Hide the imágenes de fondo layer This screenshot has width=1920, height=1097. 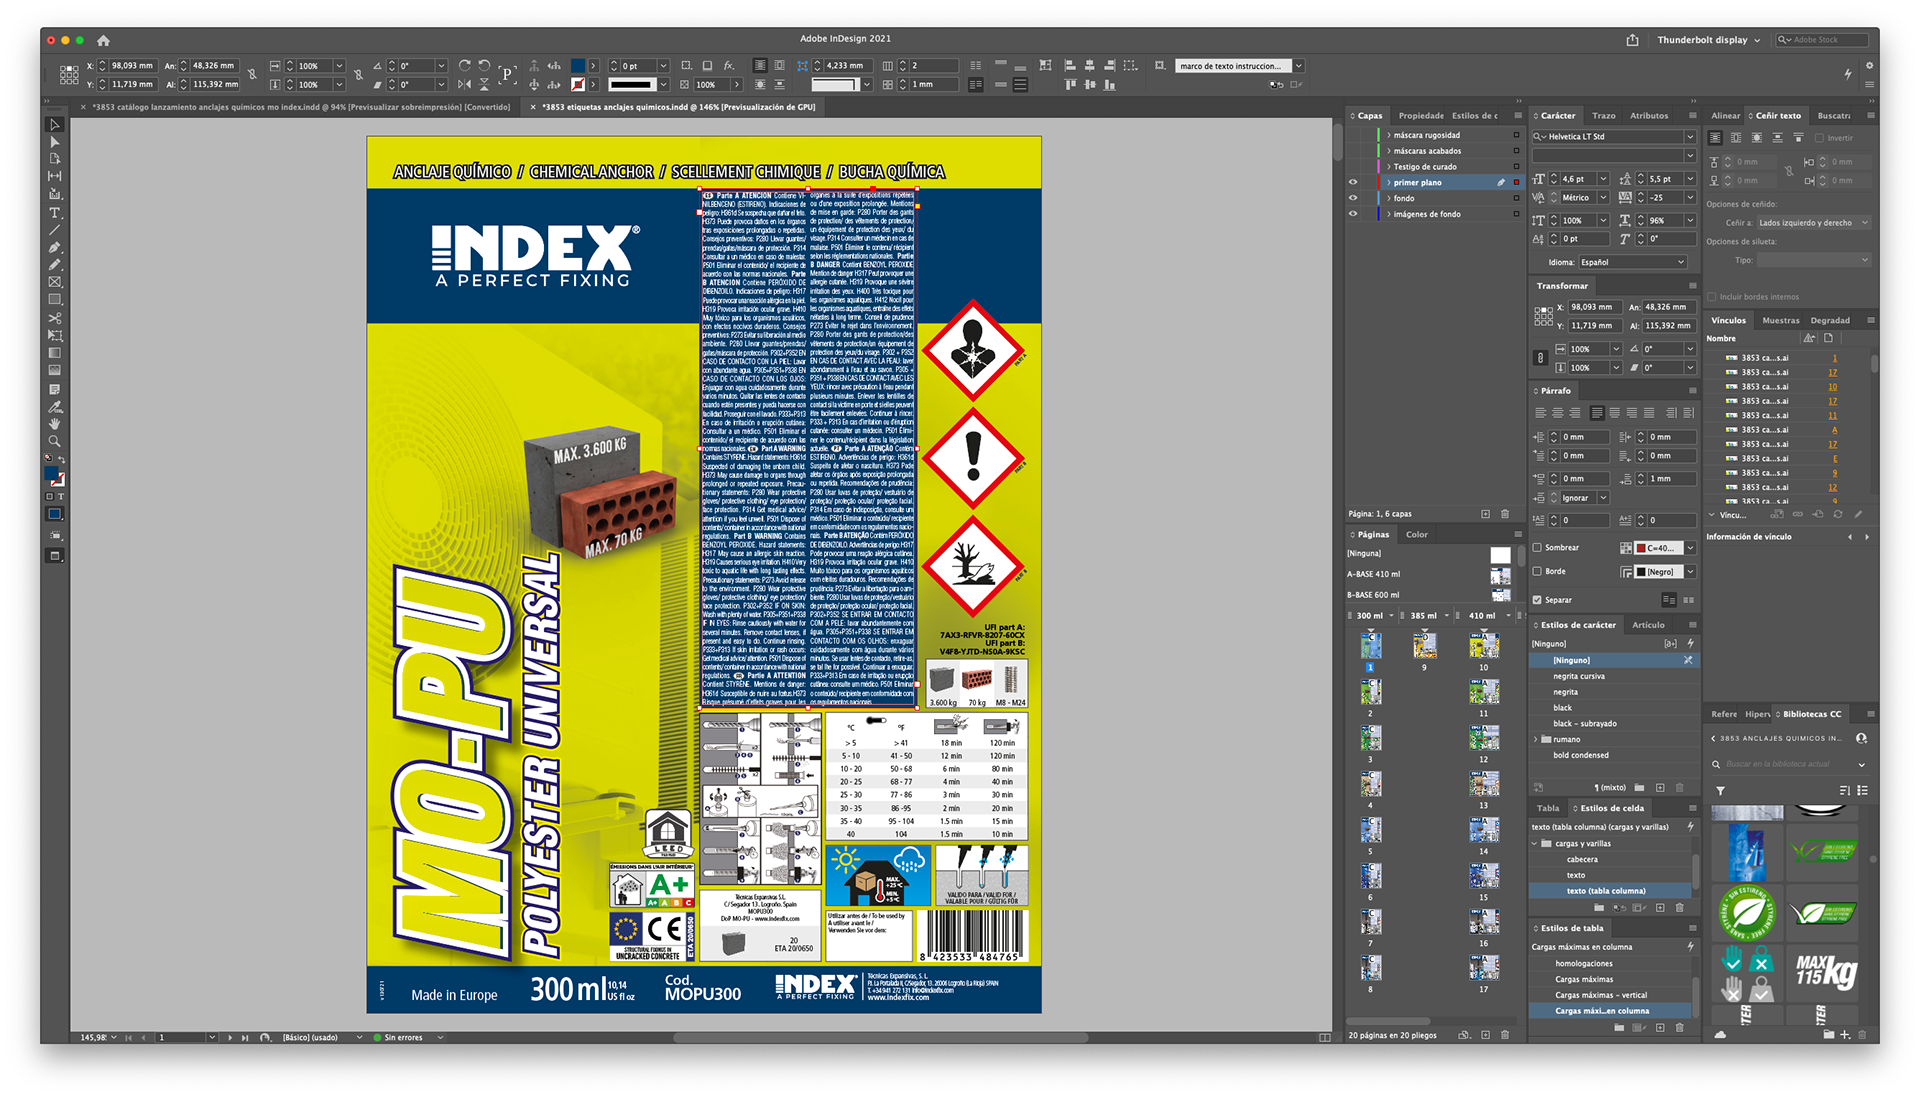[x=1353, y=214]
